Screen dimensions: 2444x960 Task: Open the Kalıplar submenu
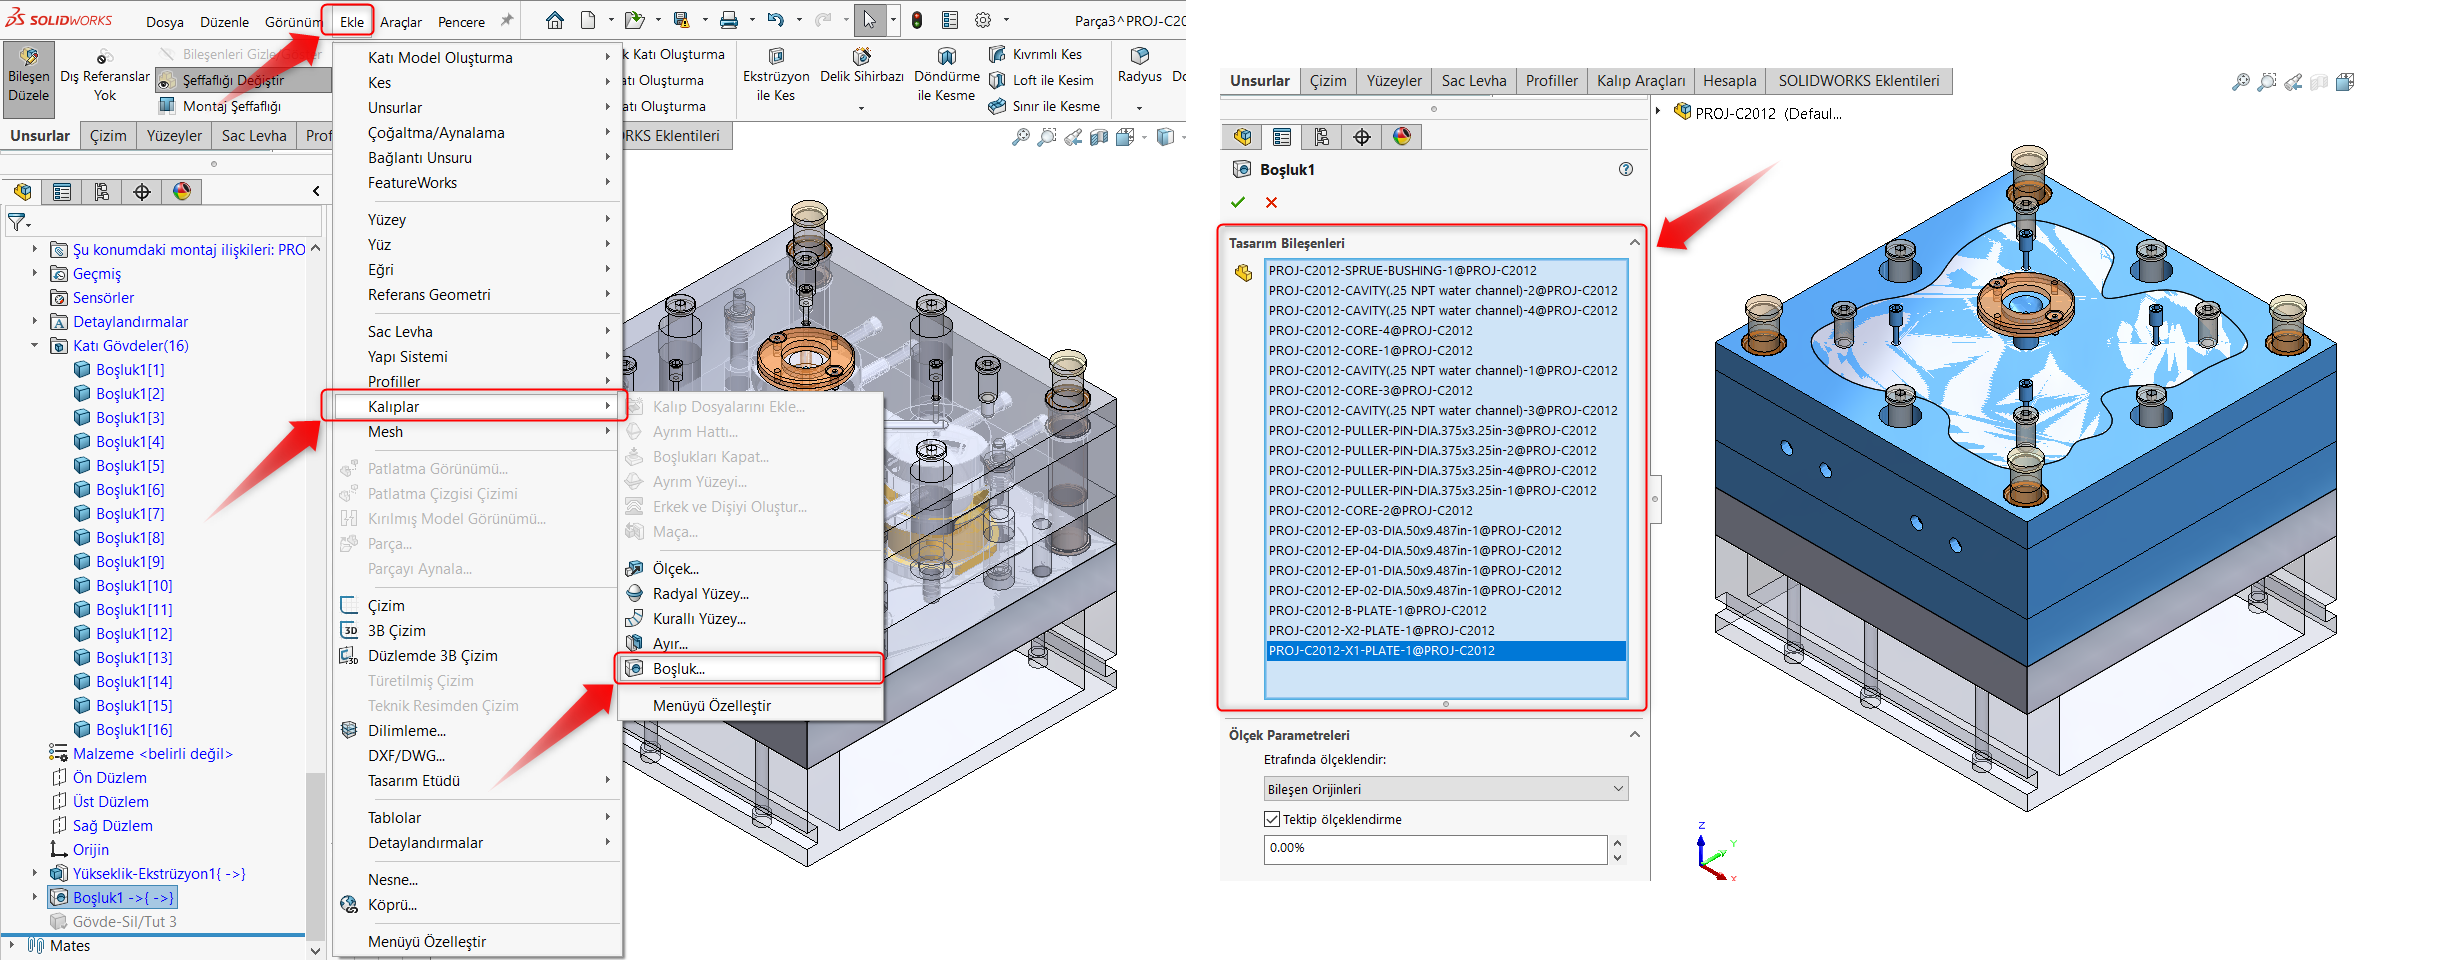coord(474,406)
